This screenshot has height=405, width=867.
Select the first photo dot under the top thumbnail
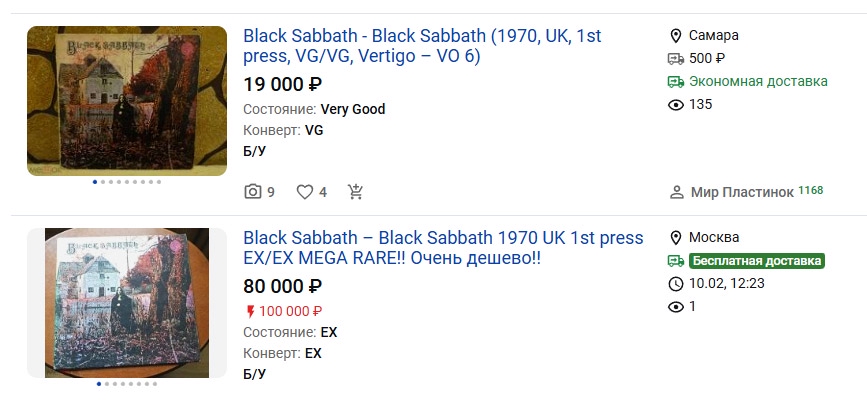(95, 182)
